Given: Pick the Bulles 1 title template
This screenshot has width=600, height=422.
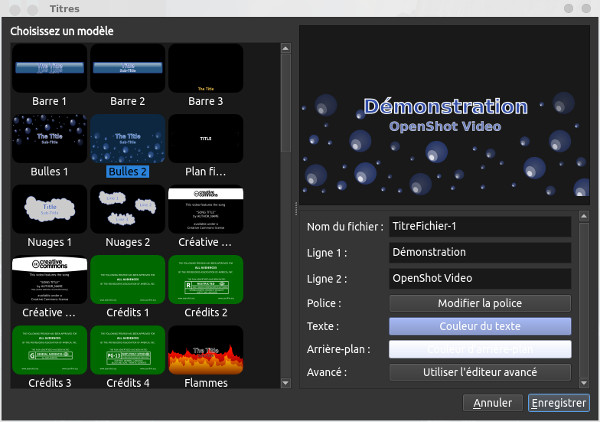Looking at the screenshot, I should [47, 138].
